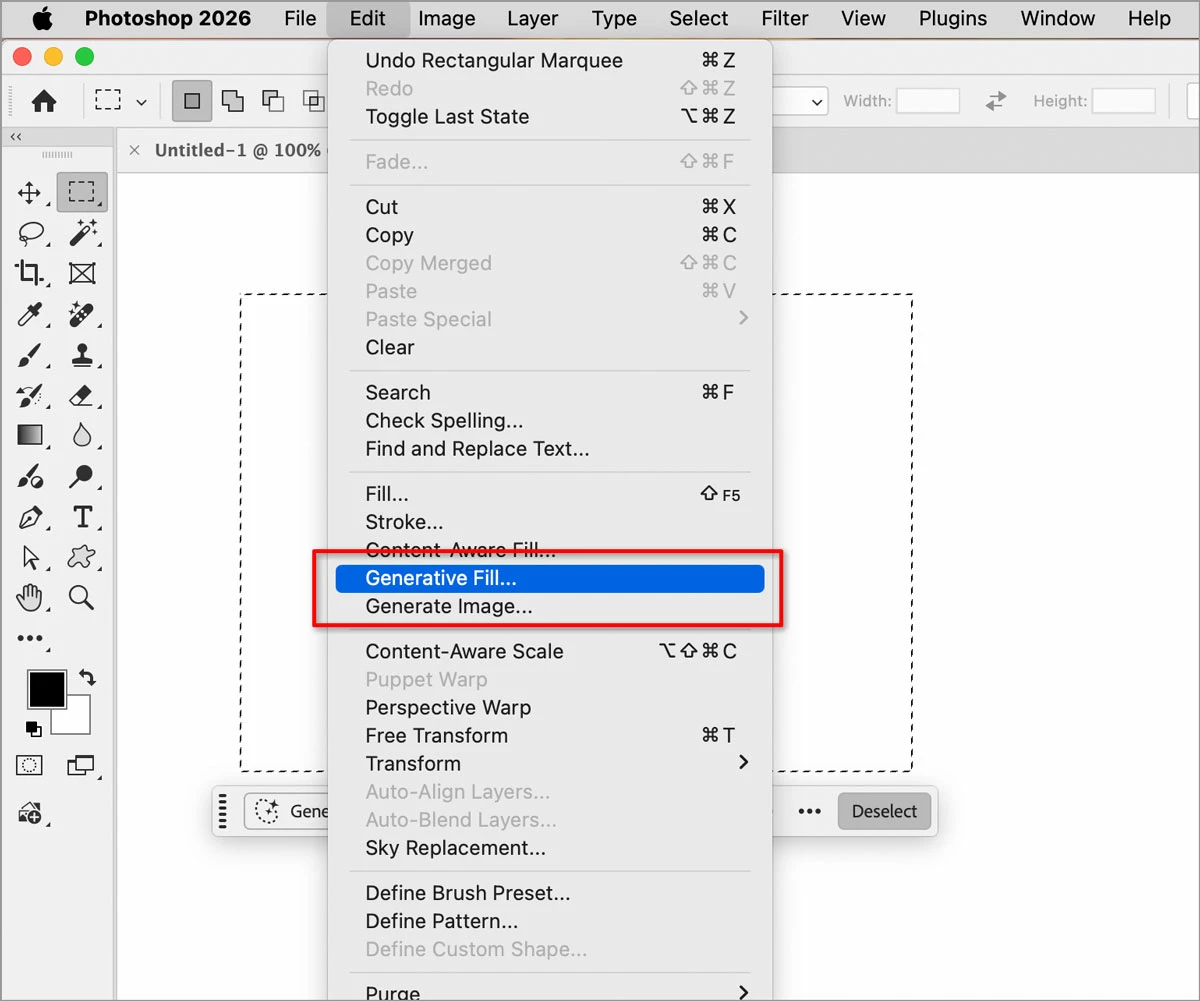Click the Height input field

pos(1124,101)
